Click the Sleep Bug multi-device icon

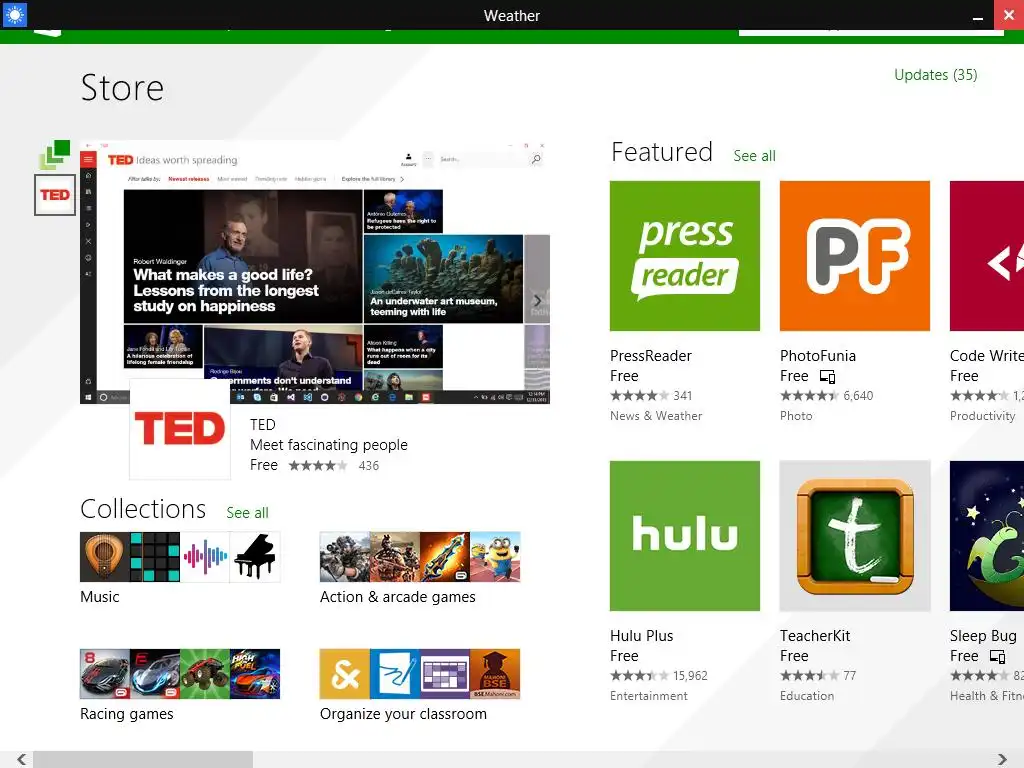click(997, 657)
